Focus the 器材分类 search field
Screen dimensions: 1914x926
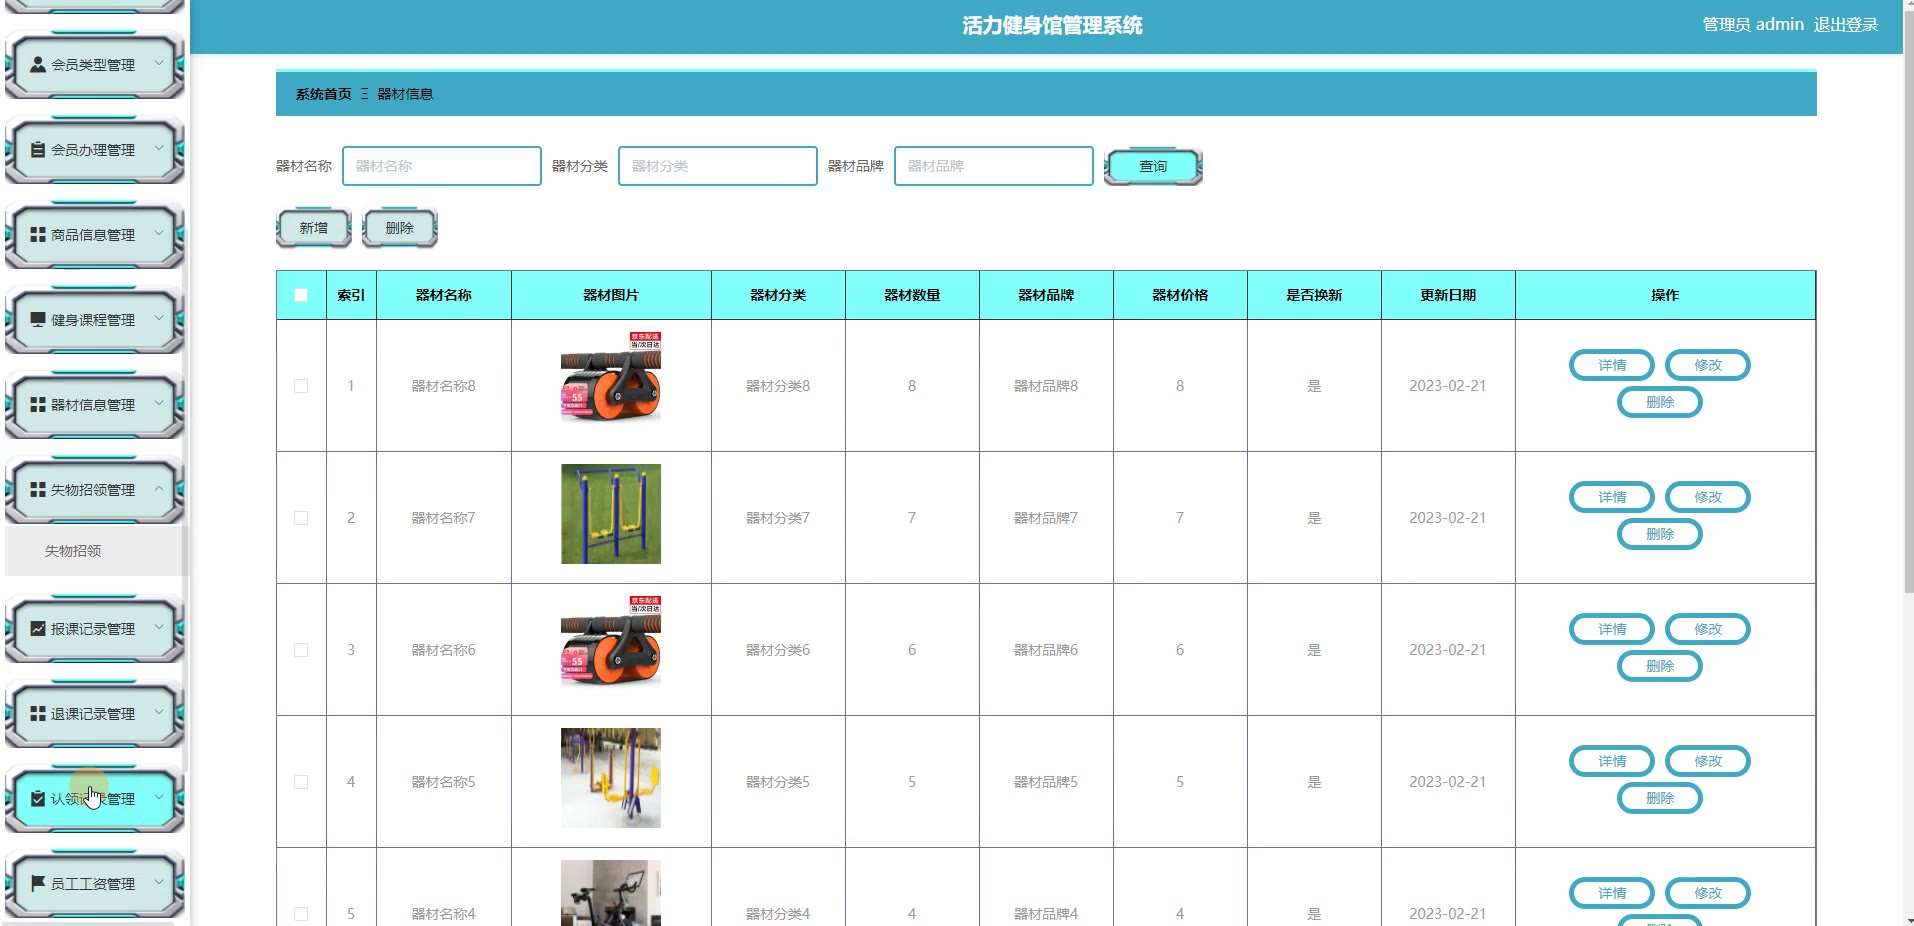coord(718,166)
